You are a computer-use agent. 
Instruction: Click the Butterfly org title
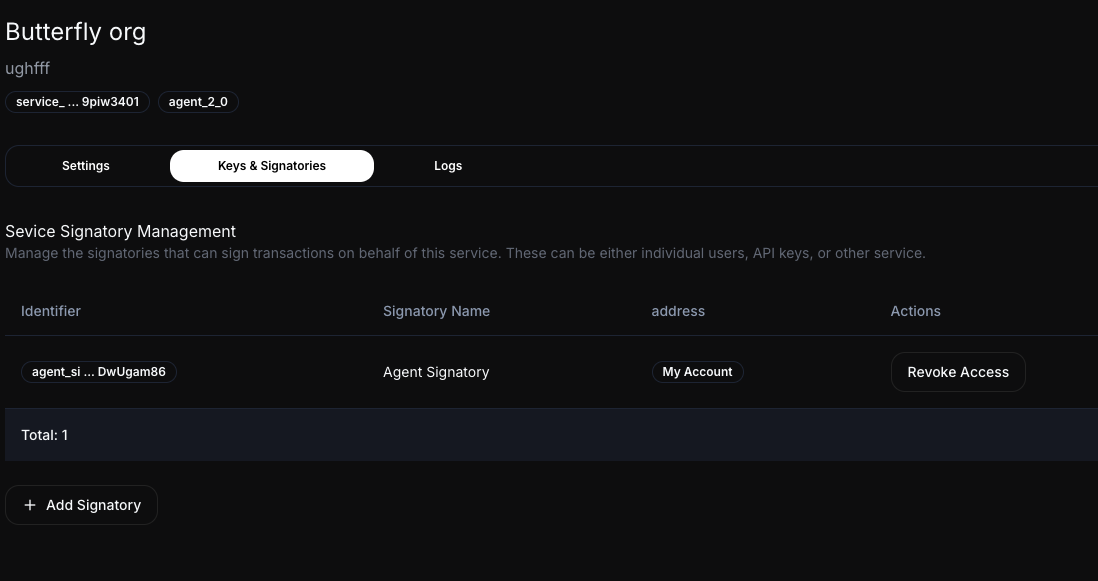click(76, 32)
